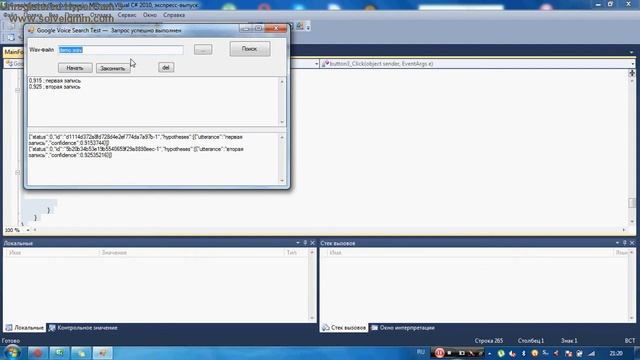
Task: Collapse the lower code outlining marker in editor margin
Action: [x=18, y=173]
